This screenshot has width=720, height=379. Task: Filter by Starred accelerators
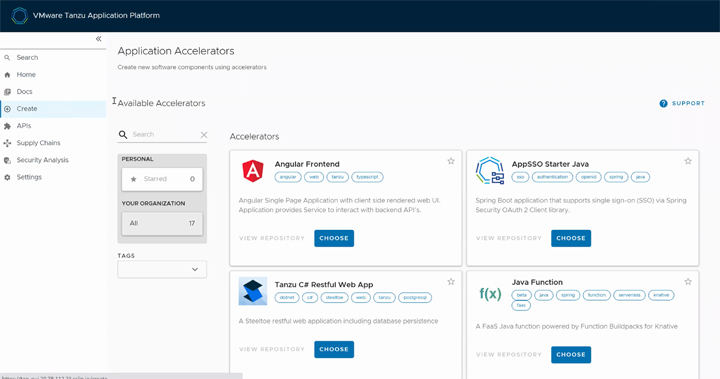162,179
